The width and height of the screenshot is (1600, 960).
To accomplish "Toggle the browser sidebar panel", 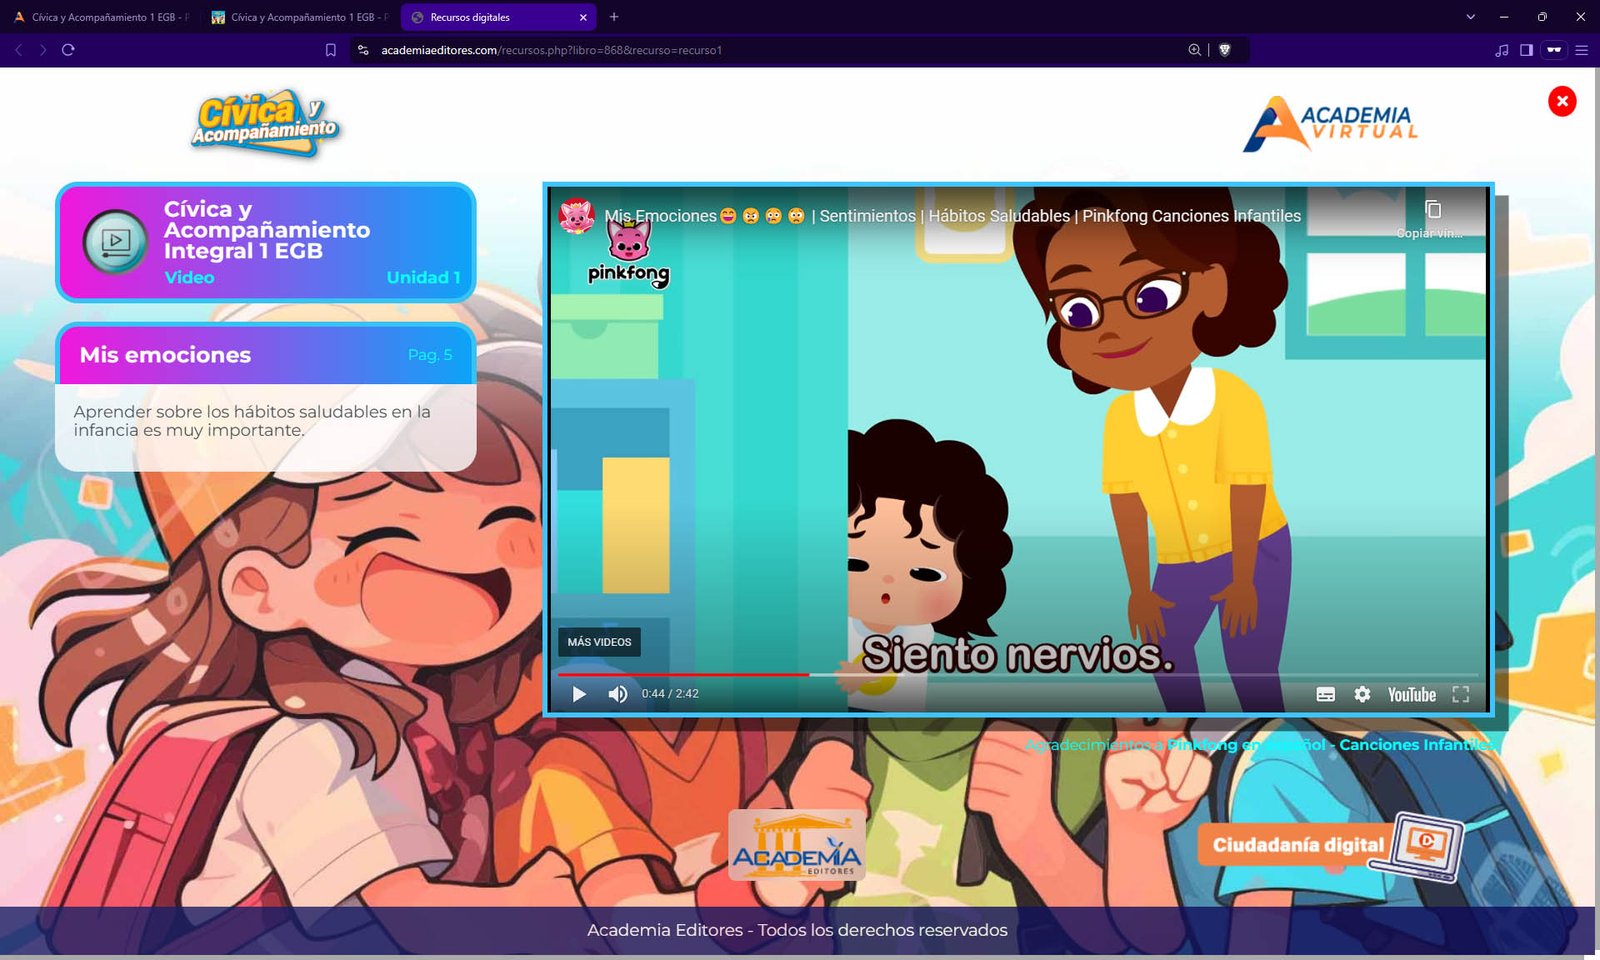I will coord(1526,50).
